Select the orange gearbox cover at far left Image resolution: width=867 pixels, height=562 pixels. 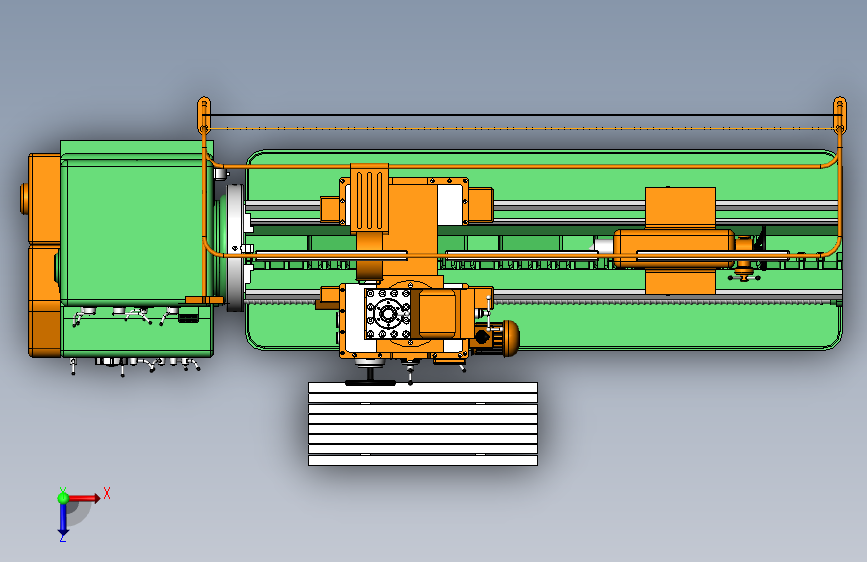pos(45,256)
